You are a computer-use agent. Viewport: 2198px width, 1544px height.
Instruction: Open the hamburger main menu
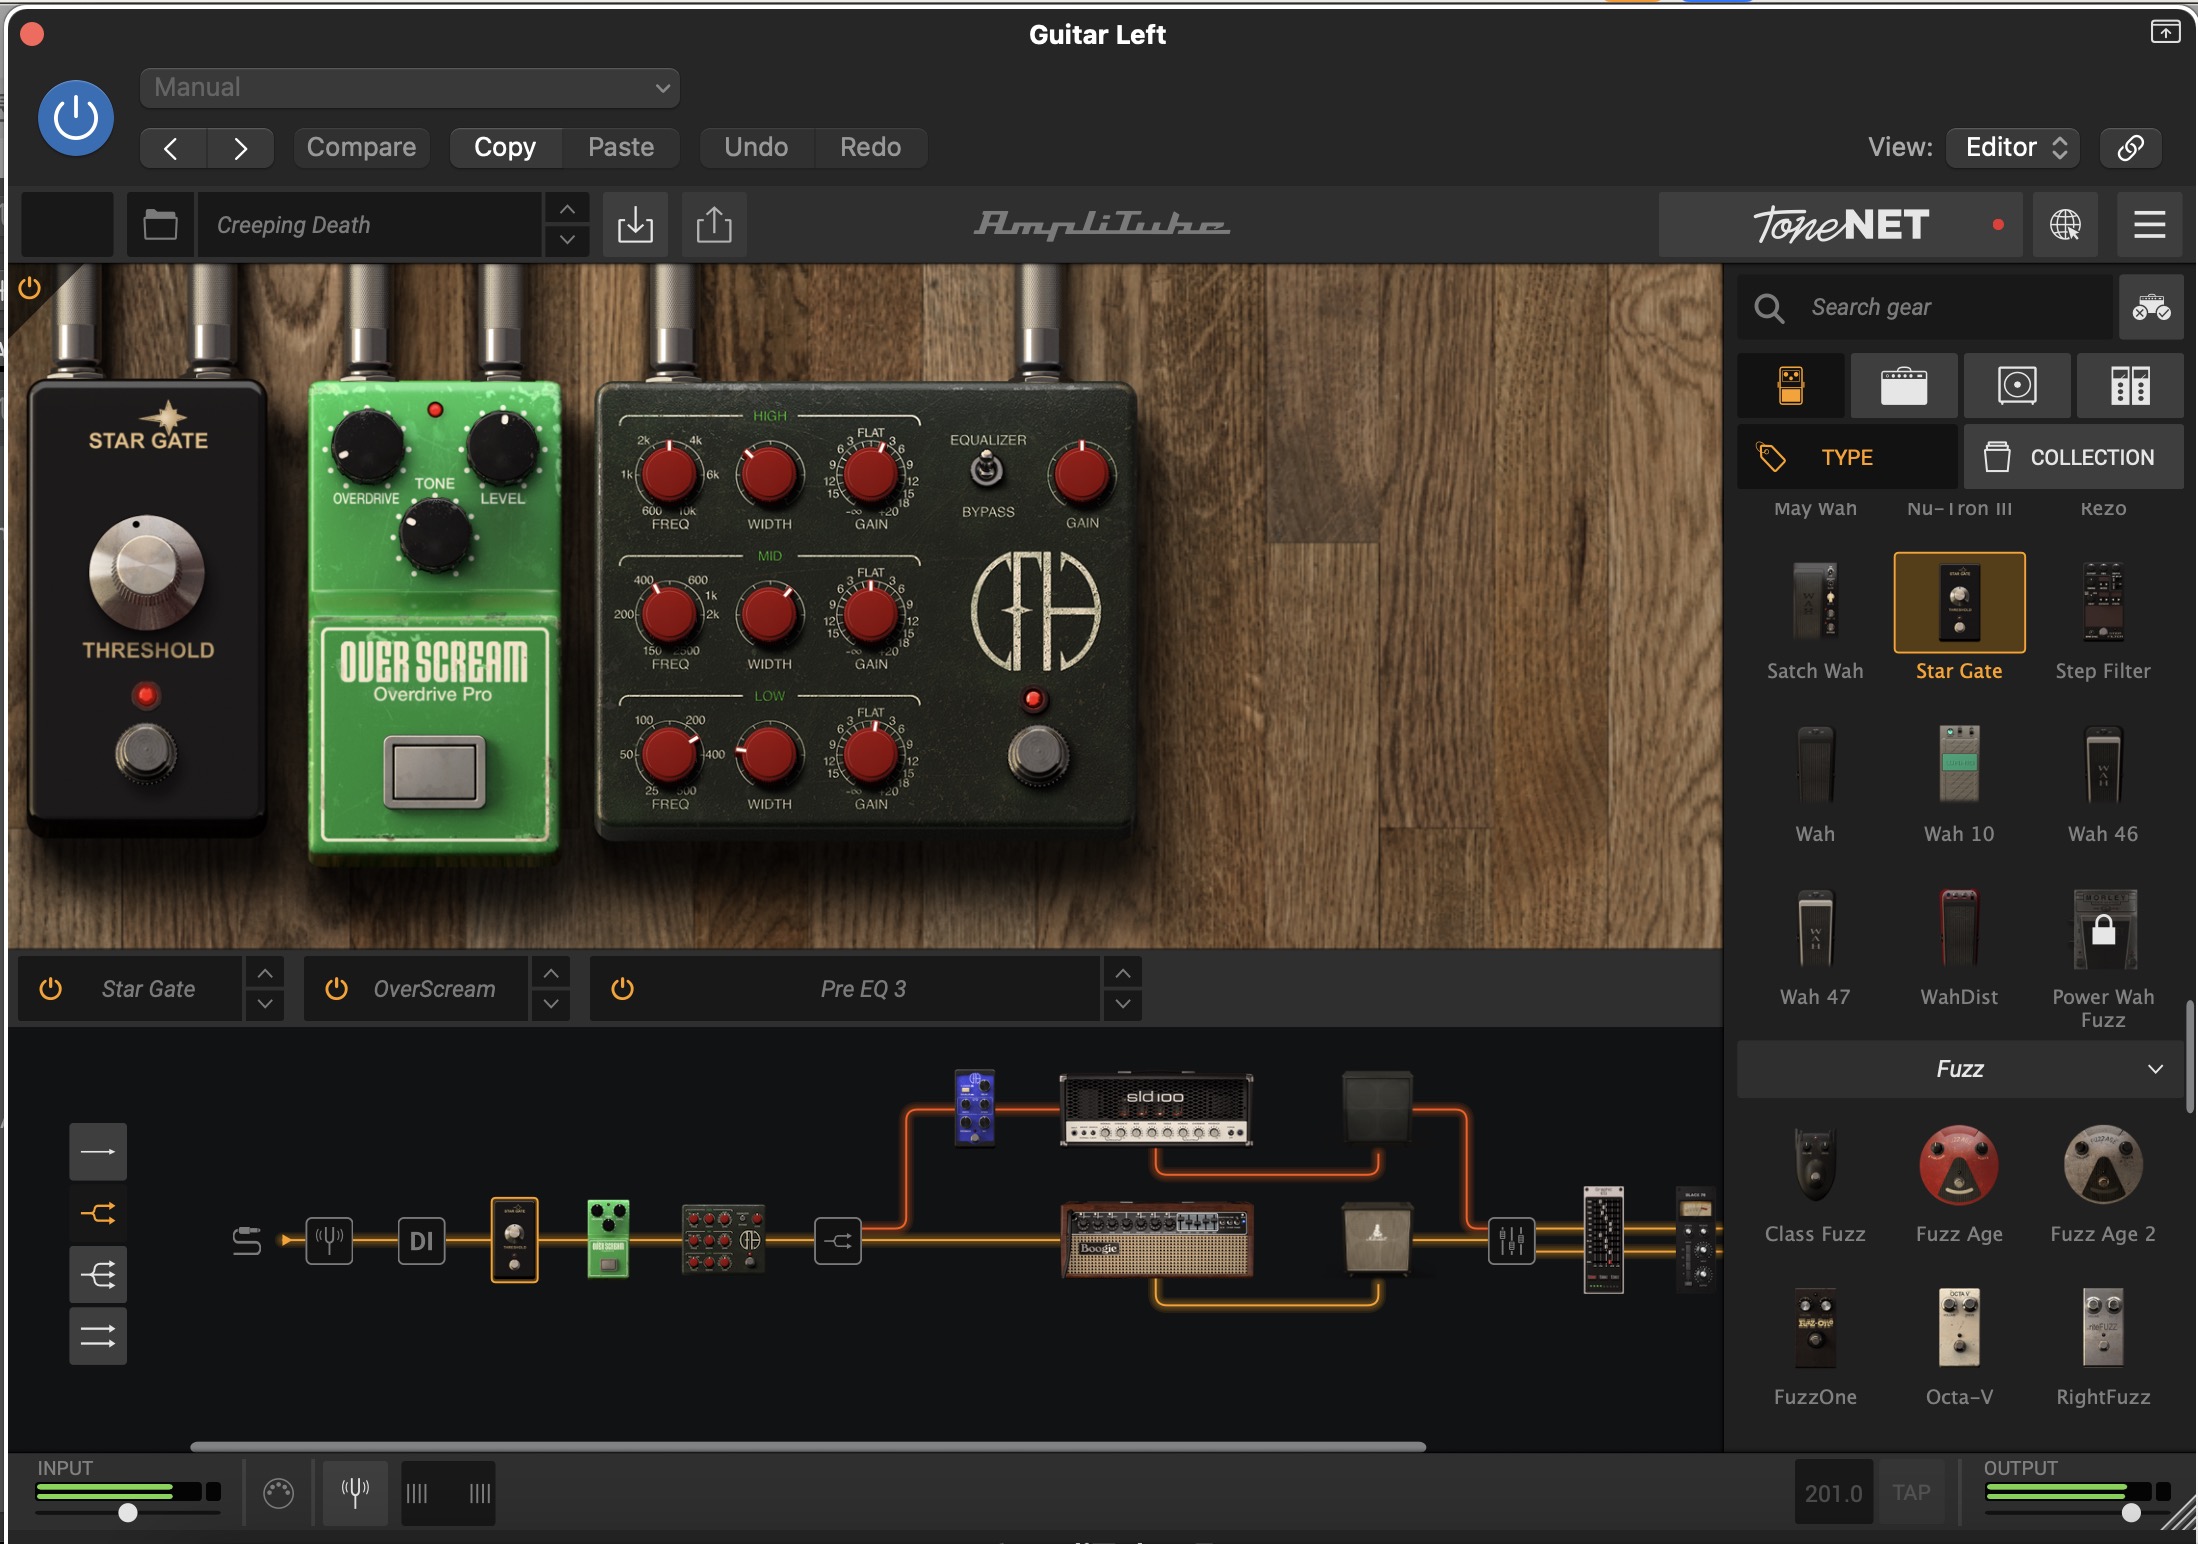2149,225
